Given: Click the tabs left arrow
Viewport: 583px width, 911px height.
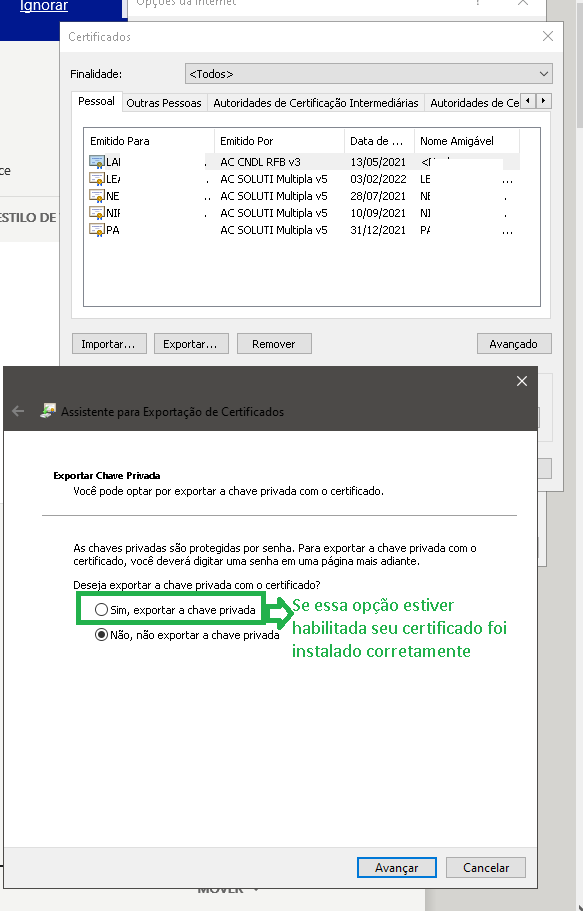Looking at the screenshot, I should tap(528, 101).
